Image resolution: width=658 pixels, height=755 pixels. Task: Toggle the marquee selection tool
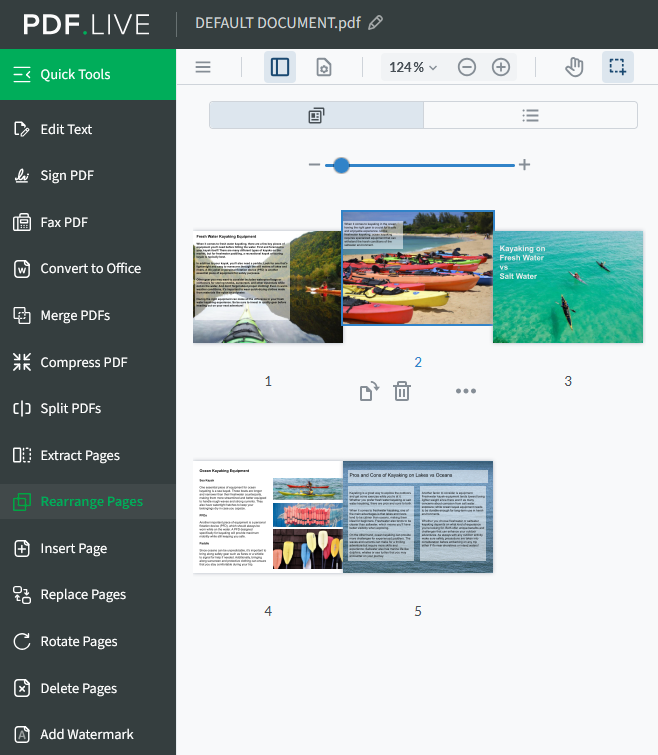pyautogui.click(x=617, y=67)
